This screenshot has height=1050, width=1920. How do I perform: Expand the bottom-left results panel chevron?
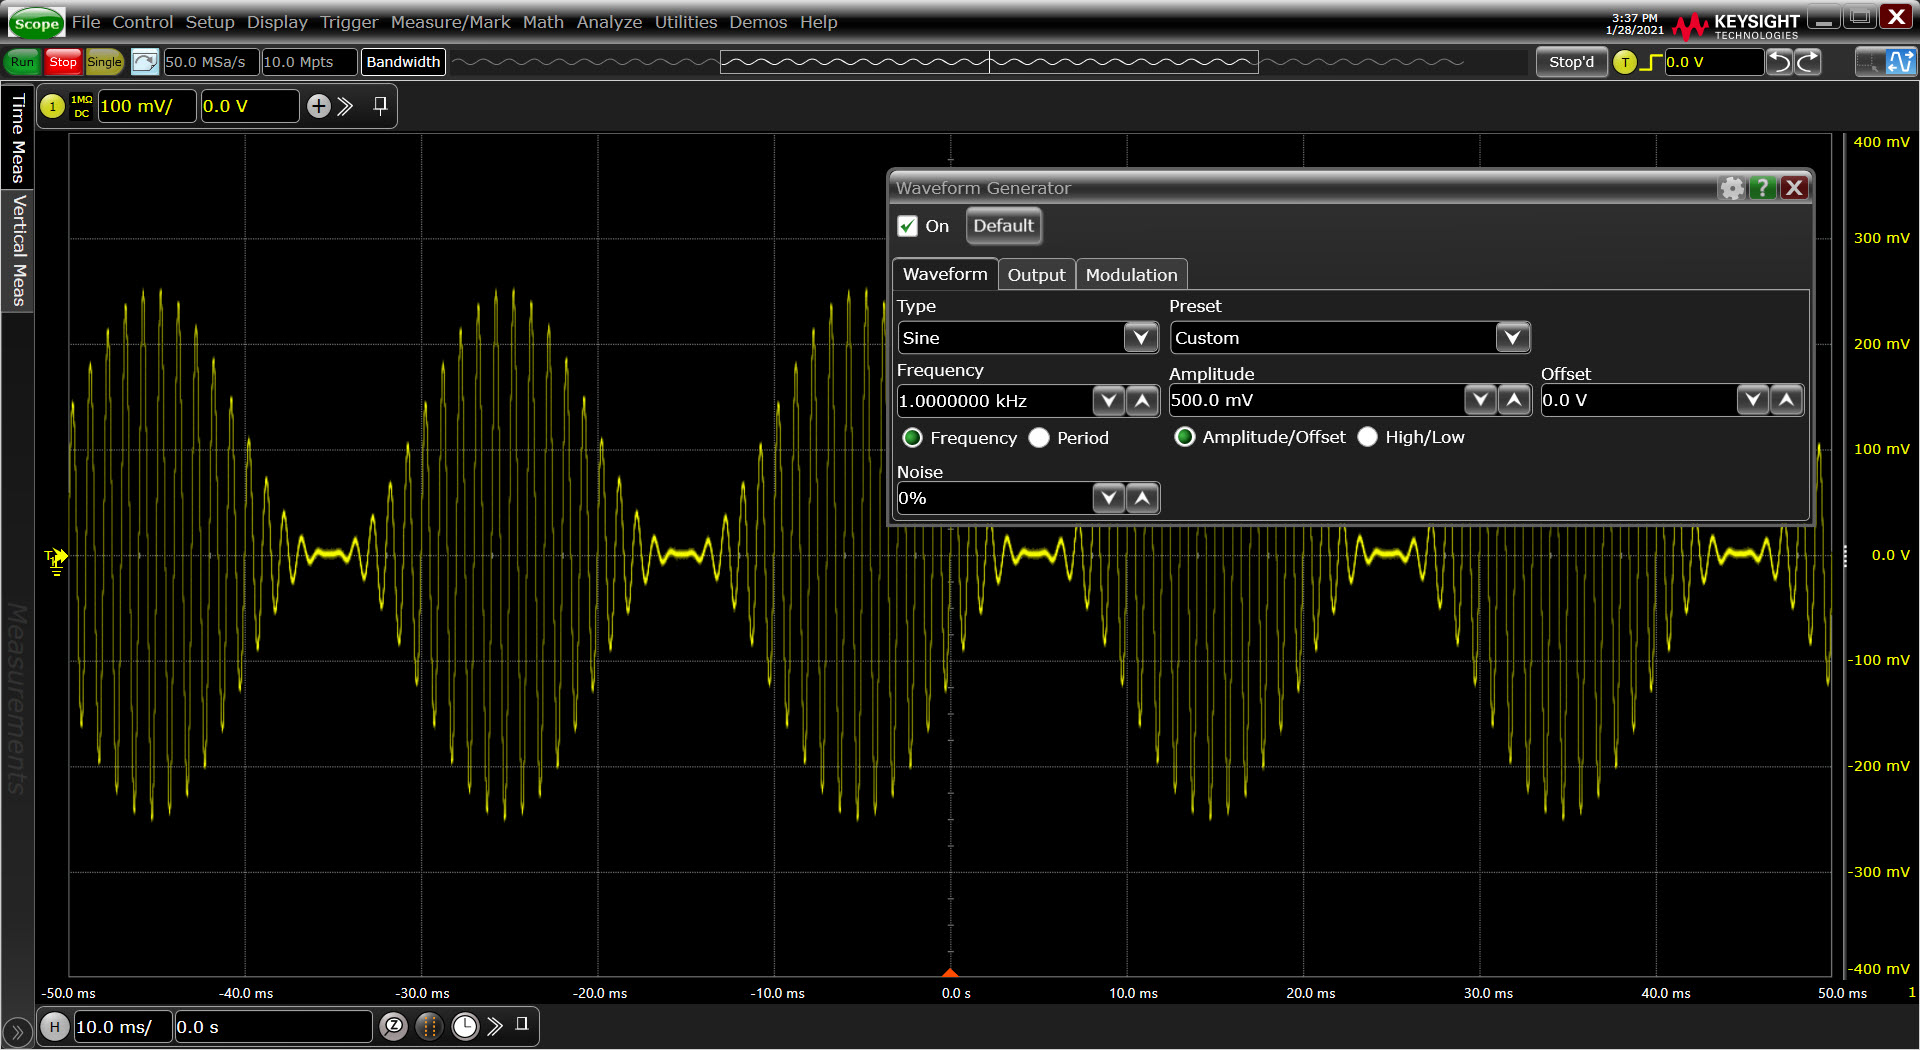click(17, 1032)
